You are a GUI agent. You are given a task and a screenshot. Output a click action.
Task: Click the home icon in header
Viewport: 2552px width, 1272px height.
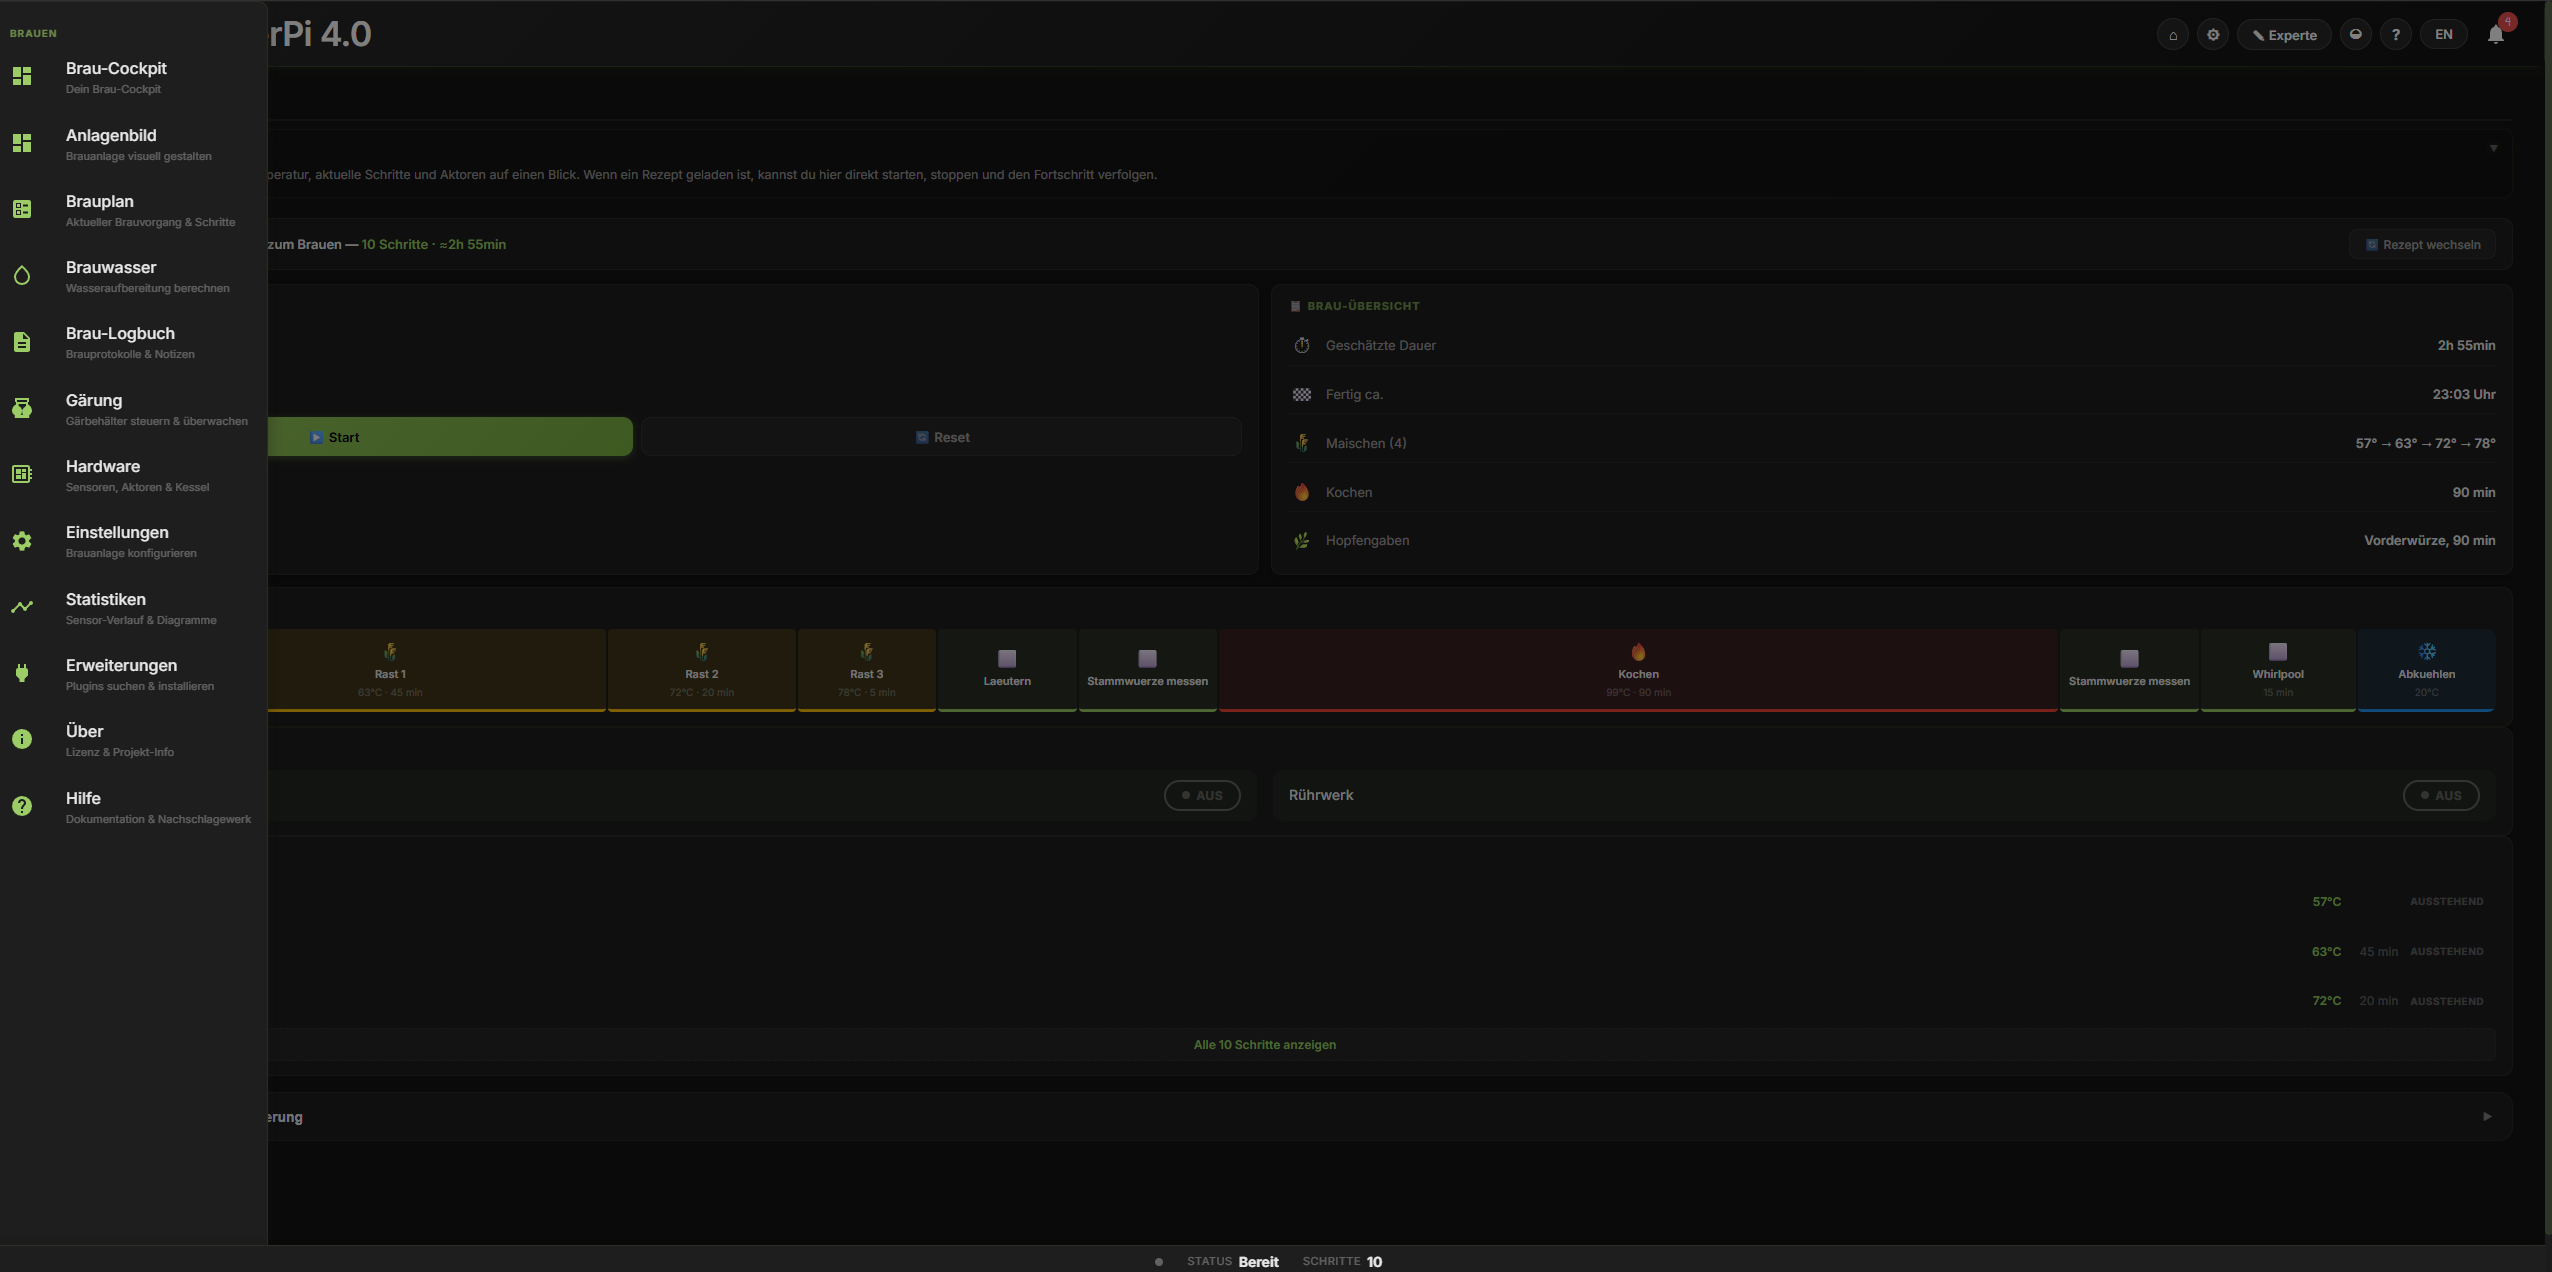point(2172,35)
